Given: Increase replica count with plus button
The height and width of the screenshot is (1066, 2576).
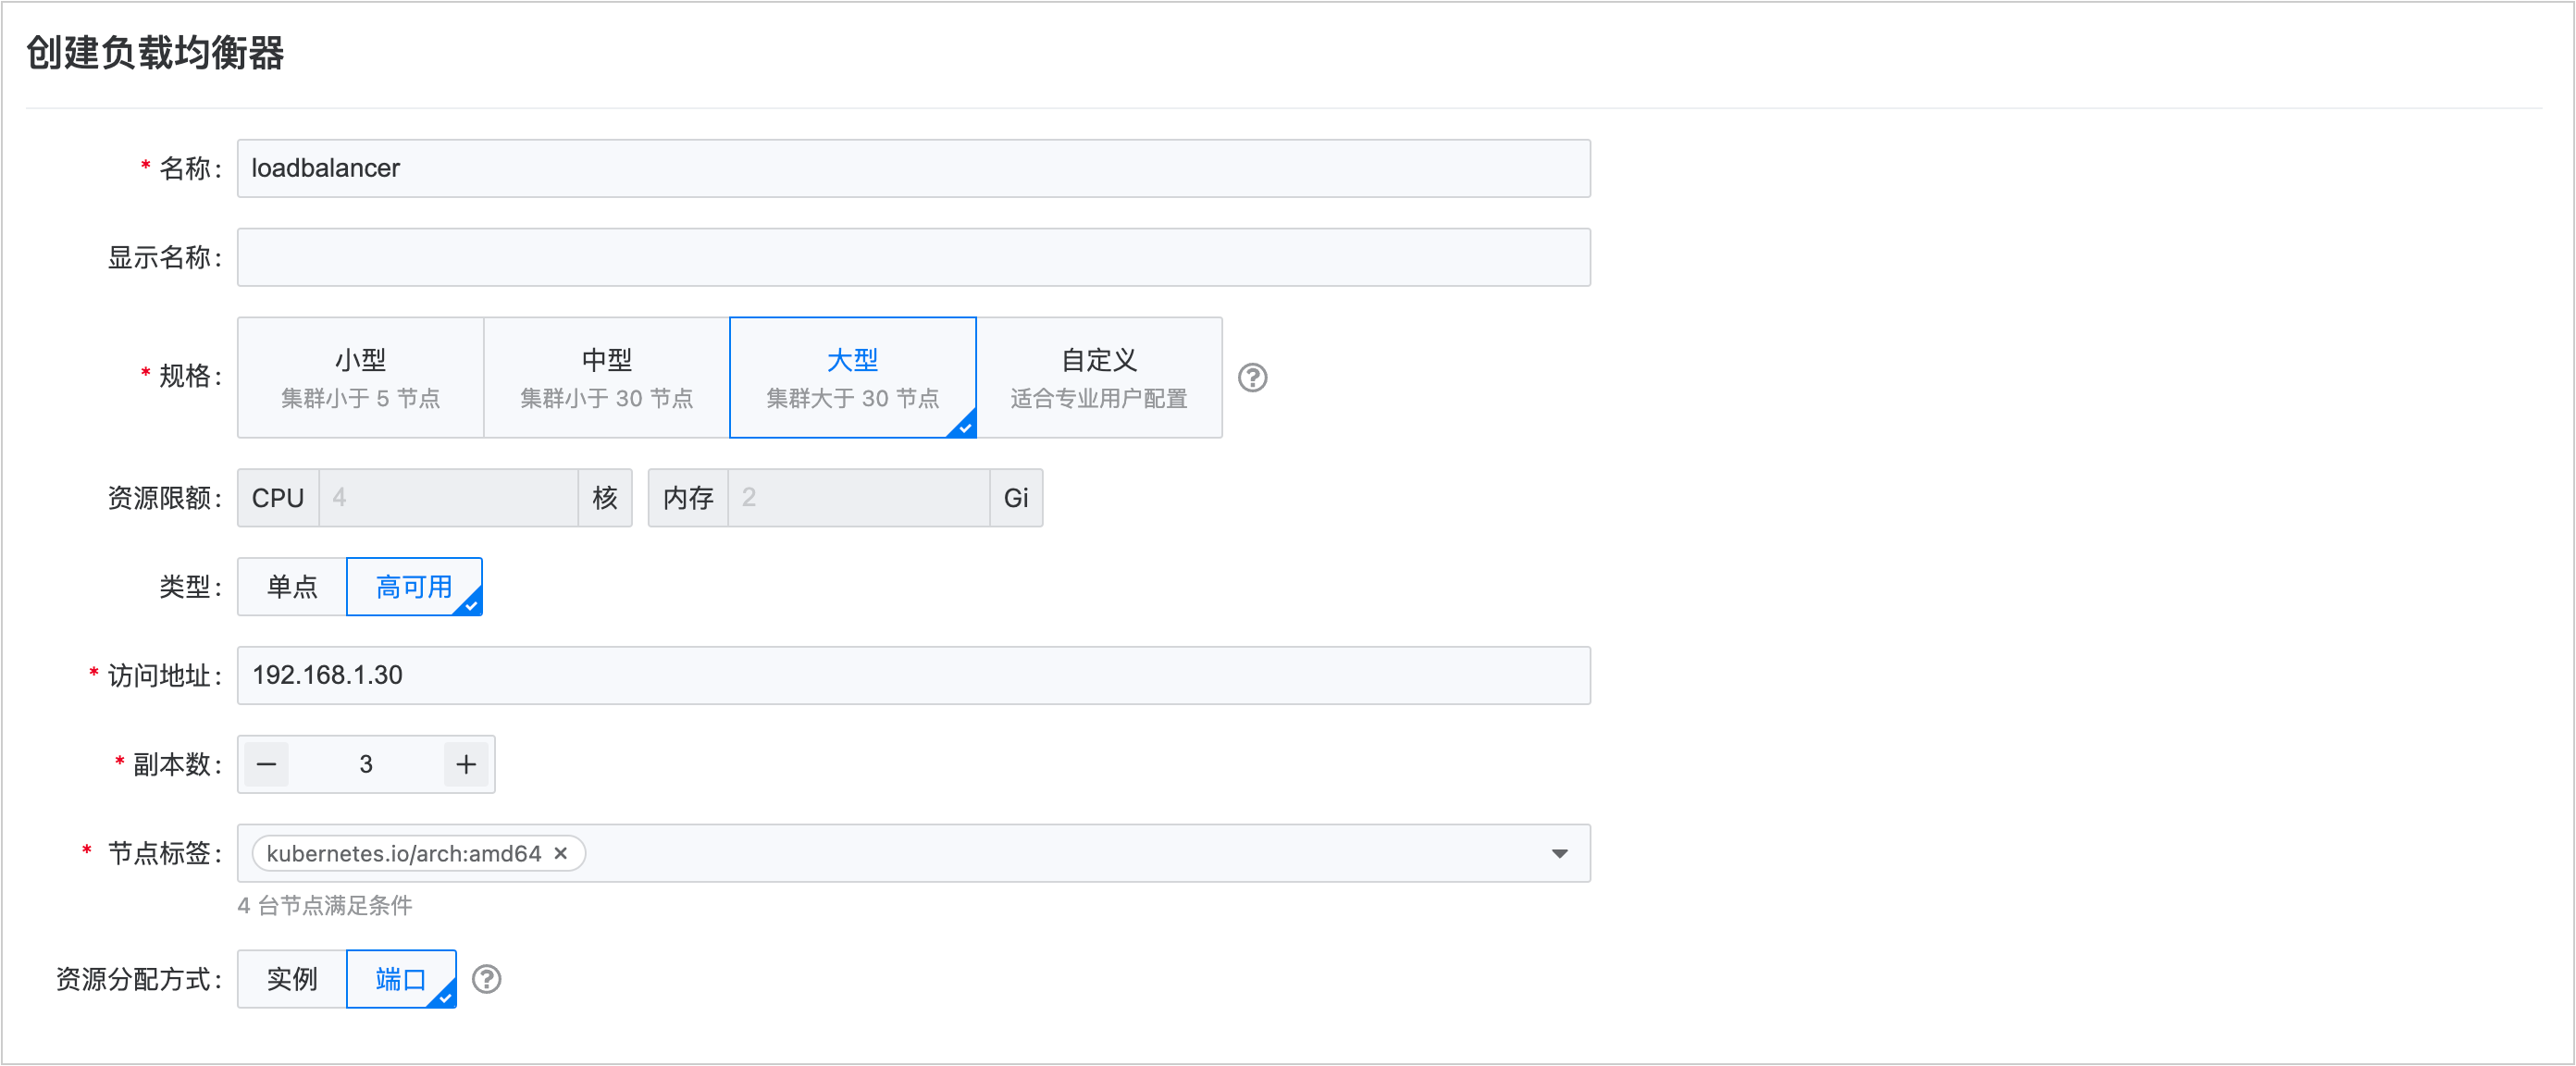Looking at the screenshot, I should click(x=466, y=765).
